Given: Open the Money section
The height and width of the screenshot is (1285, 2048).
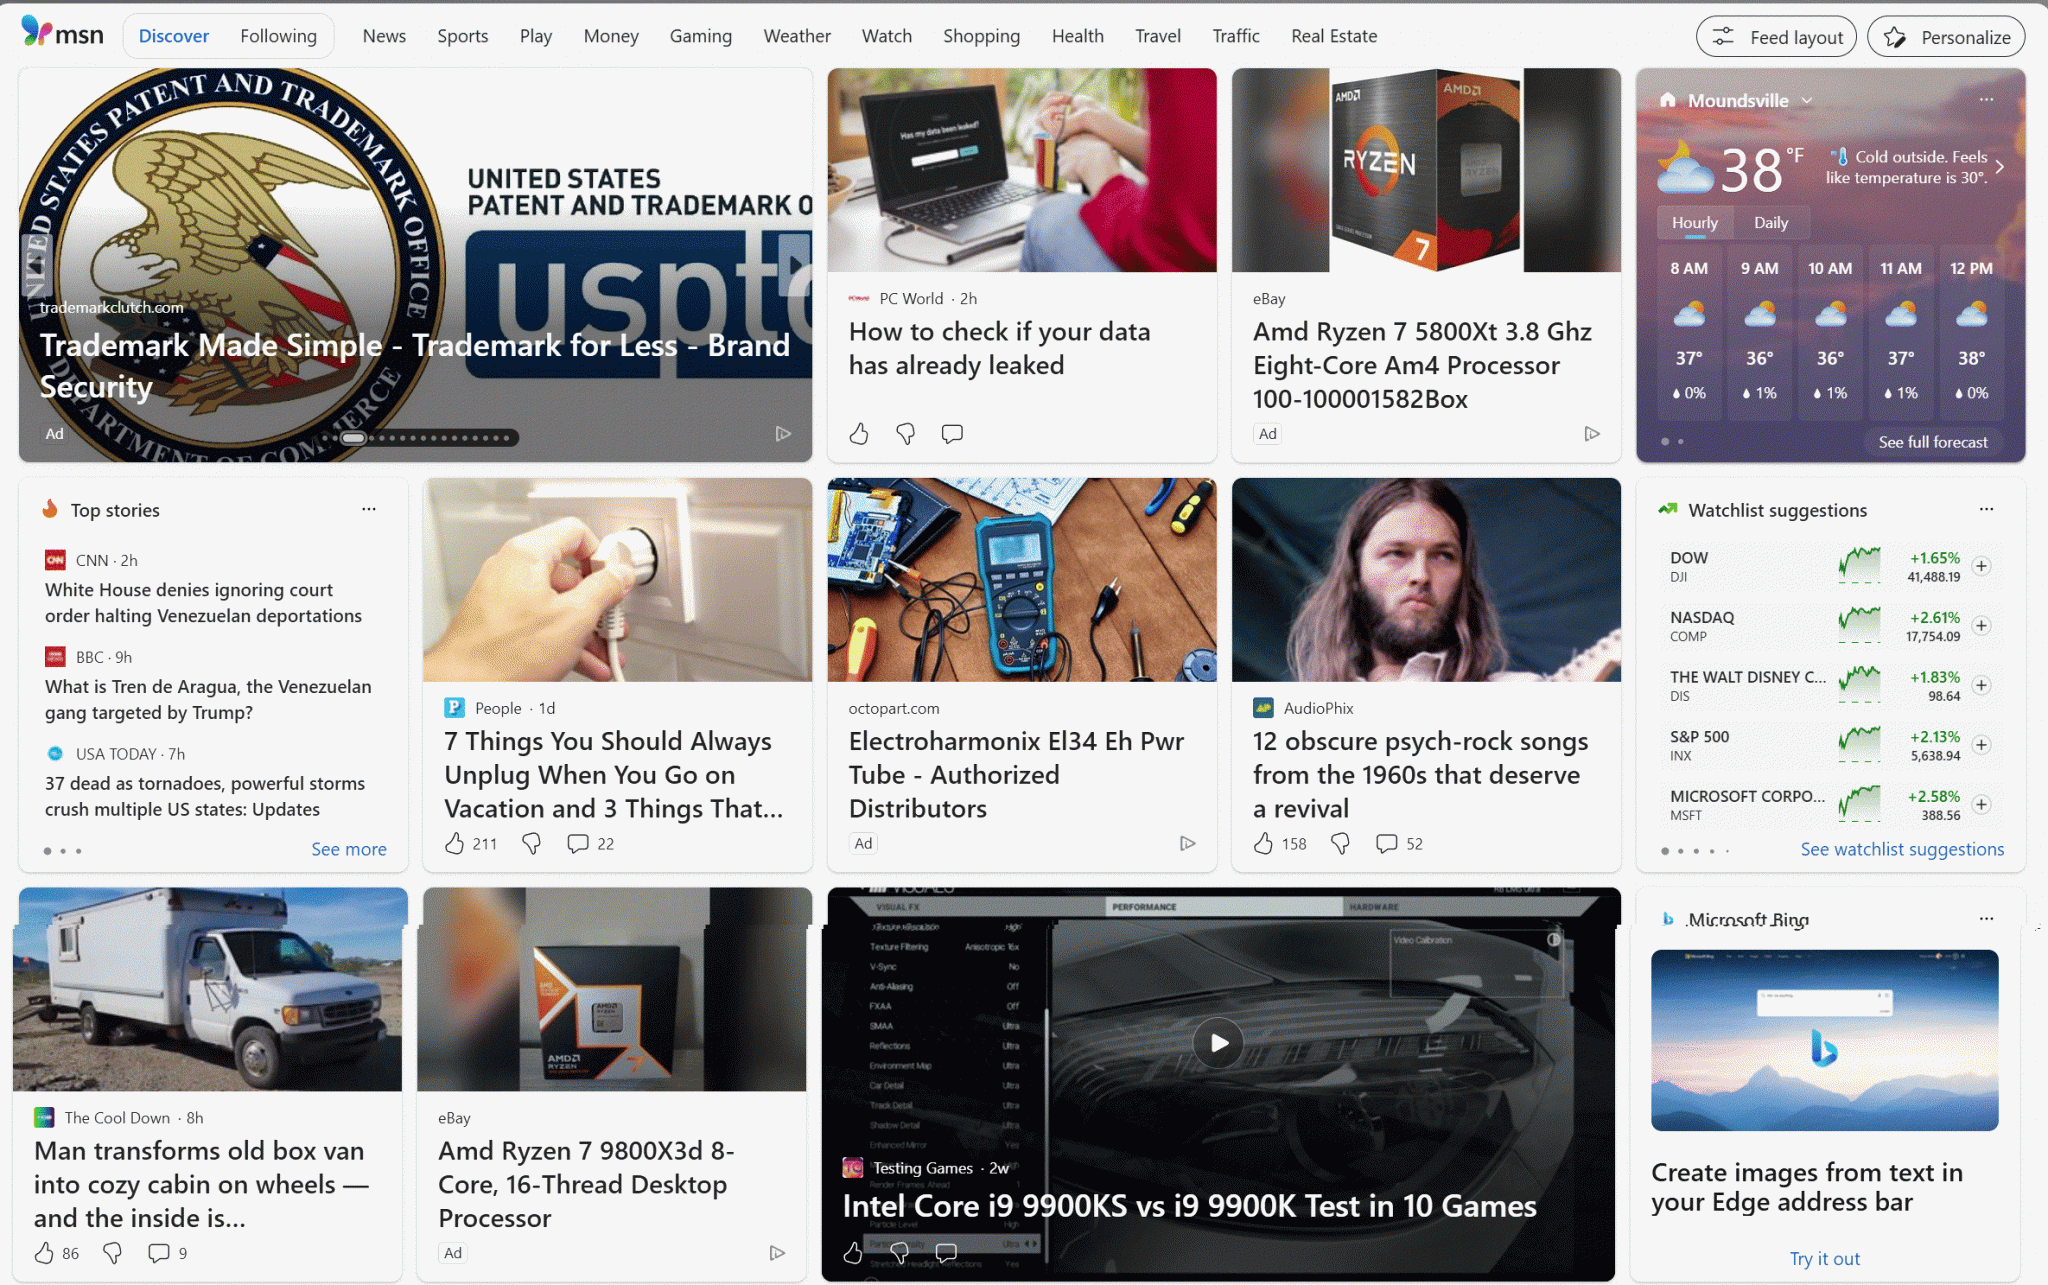Looking at the screenshot, I should pos(611,36).
